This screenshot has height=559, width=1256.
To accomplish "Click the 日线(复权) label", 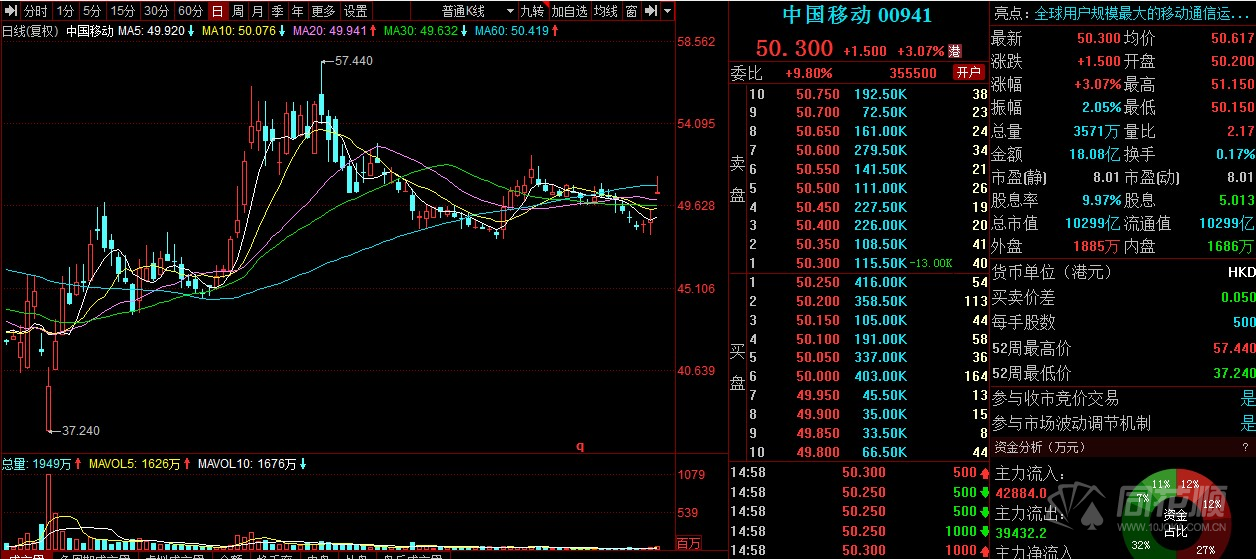I will (30, 31).
